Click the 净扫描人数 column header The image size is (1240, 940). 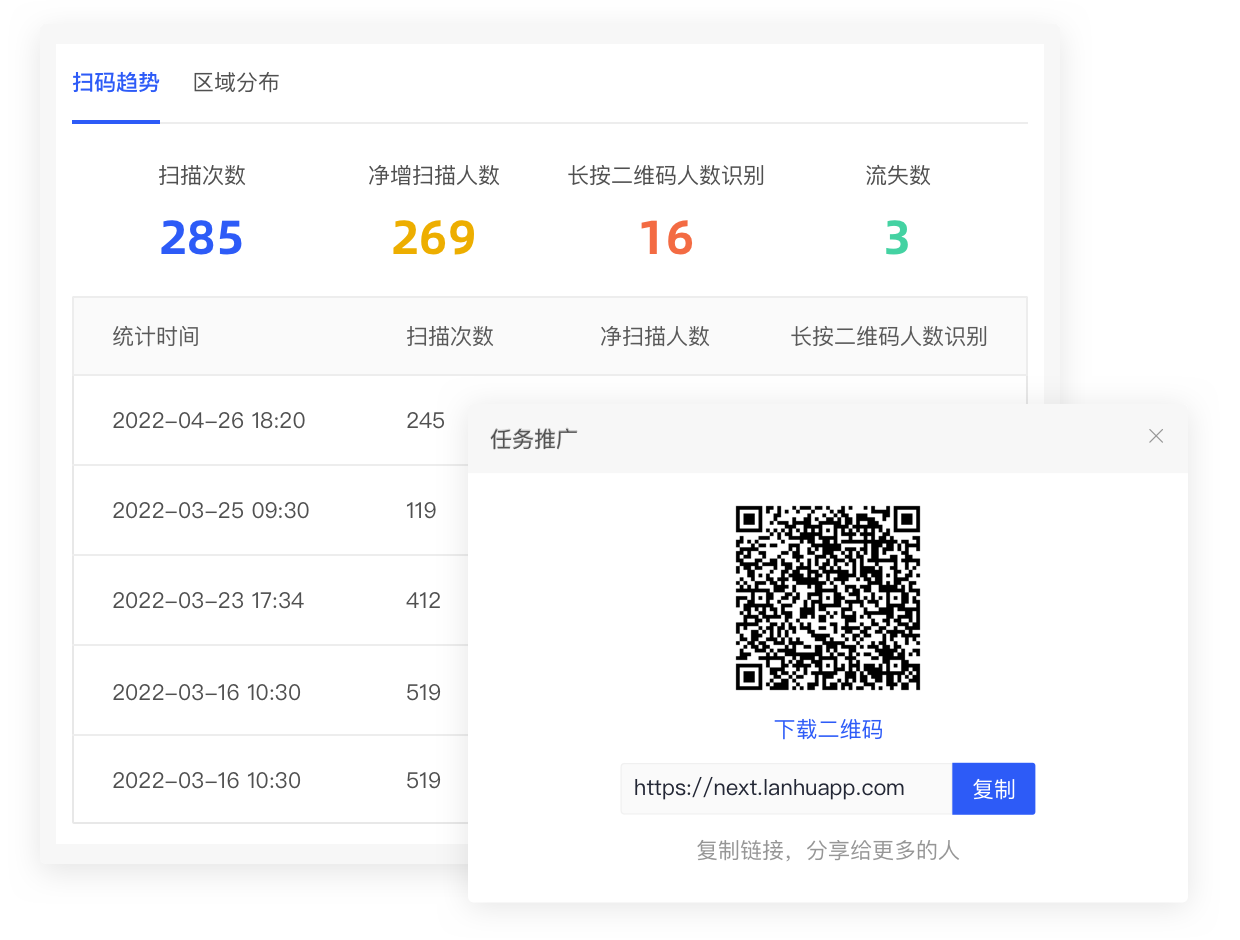[x=655, y=336]
